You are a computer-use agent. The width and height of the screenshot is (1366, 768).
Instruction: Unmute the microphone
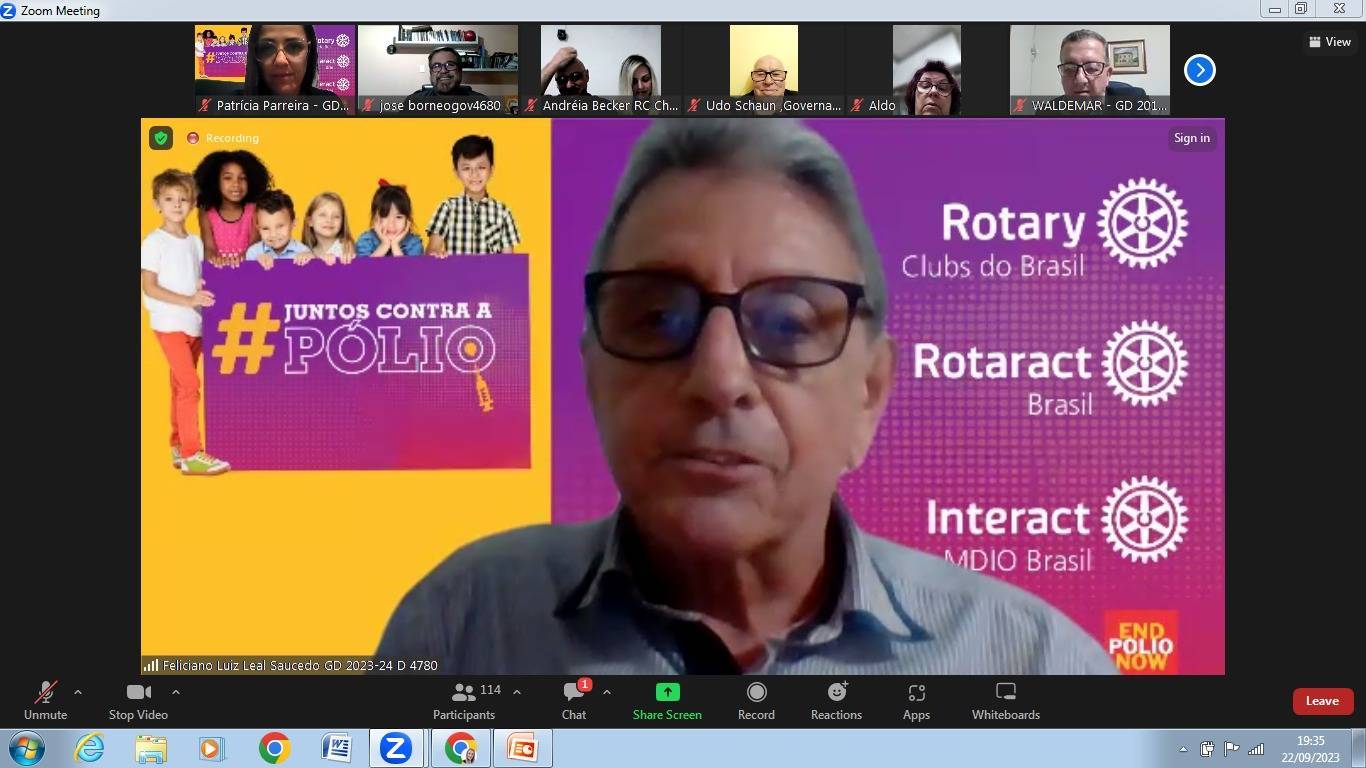point(45,700)
